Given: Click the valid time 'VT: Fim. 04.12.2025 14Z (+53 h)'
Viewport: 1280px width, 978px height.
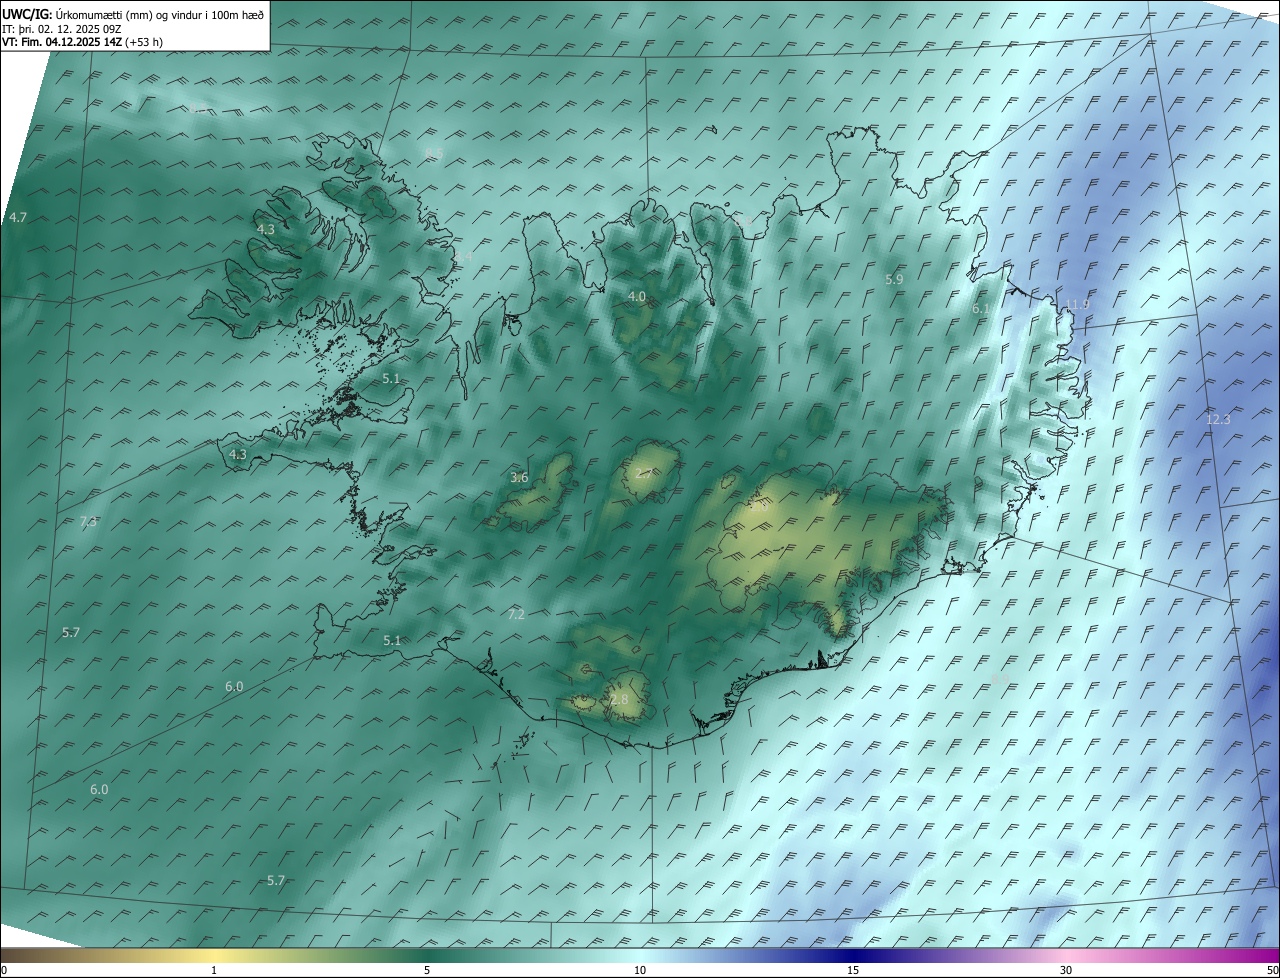Looking at the screenshot, I should (x=82, y=42).
